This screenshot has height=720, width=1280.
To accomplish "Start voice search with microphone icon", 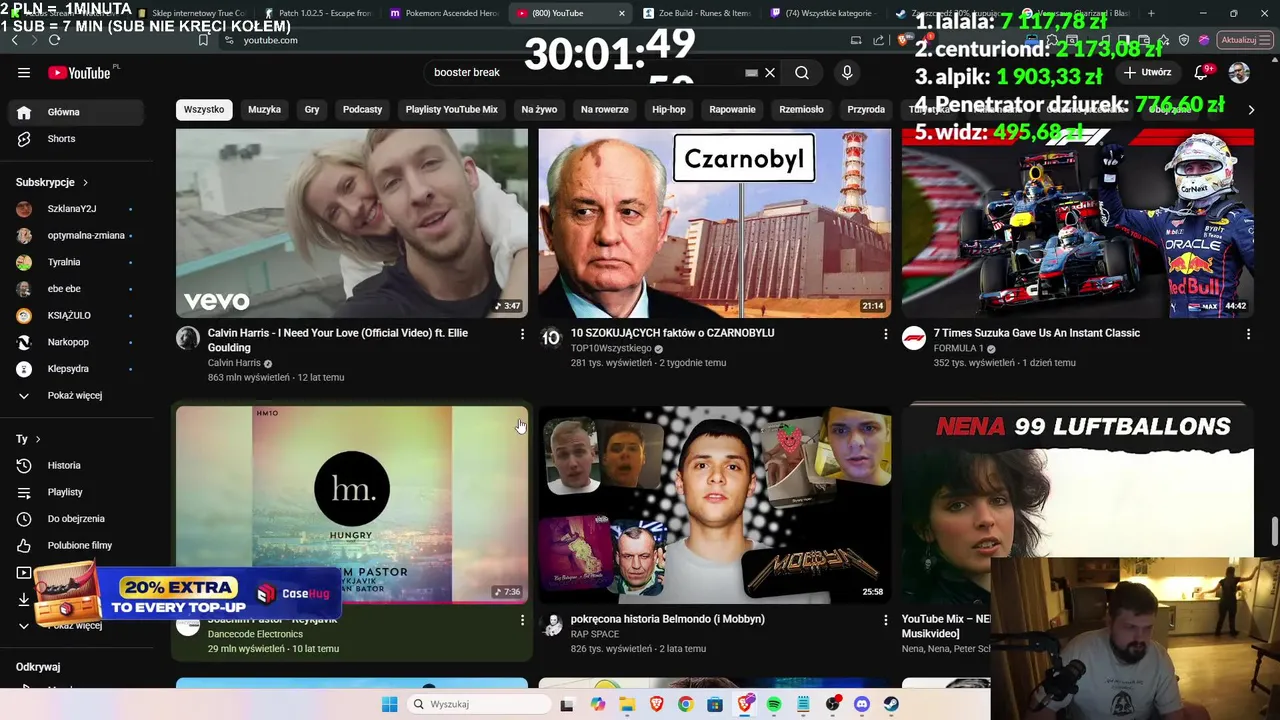I will 847,72.
